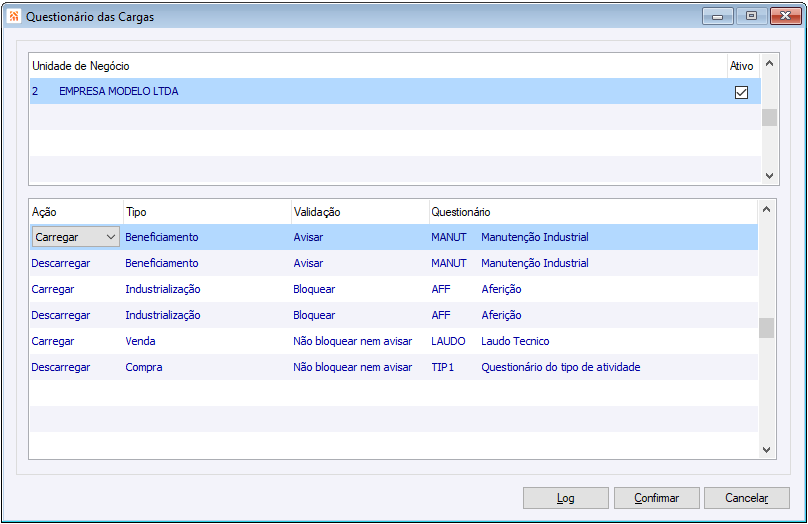
Task: Select Descarregar in the Industrialização row
Action: coord(61,315)
